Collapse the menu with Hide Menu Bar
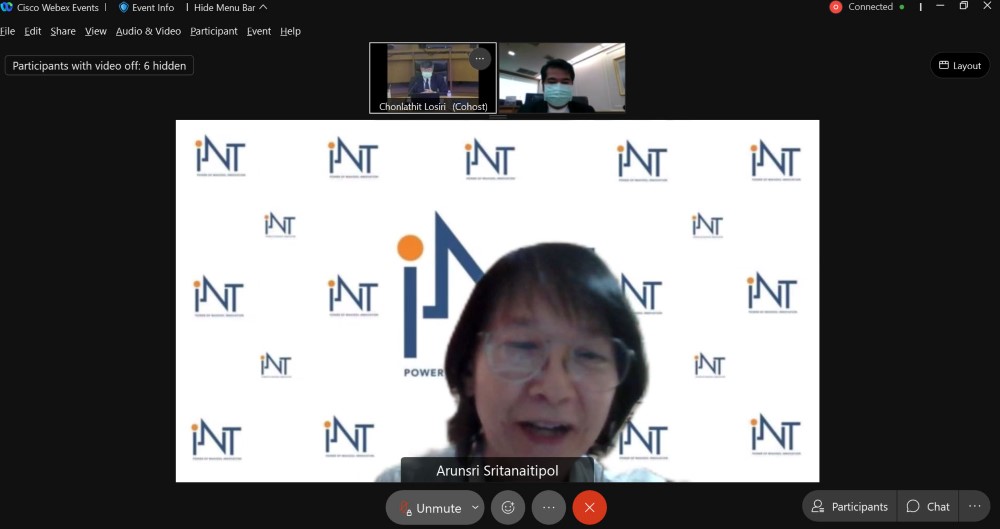Screen dimensions: 1000x529 (230, 8)
